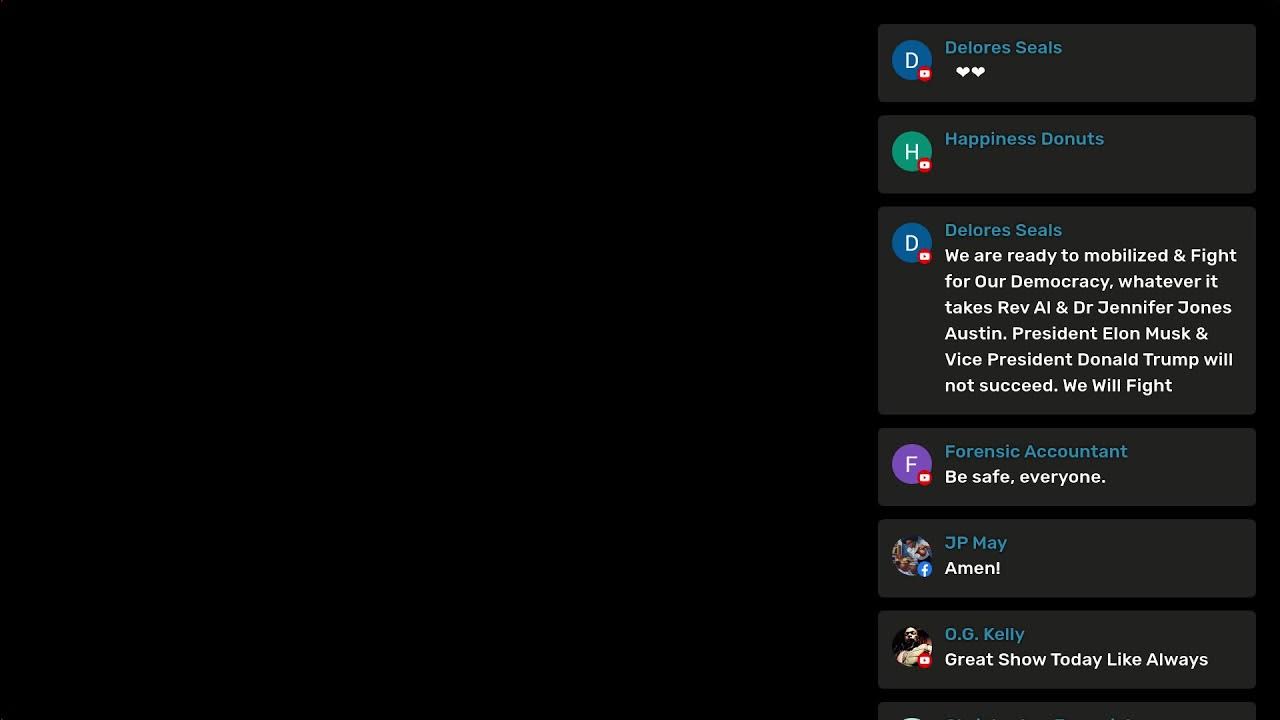The height and width of the screenshot is (720, 1280).
Task: Select JP May's profile picture
Action: point(911,555)
